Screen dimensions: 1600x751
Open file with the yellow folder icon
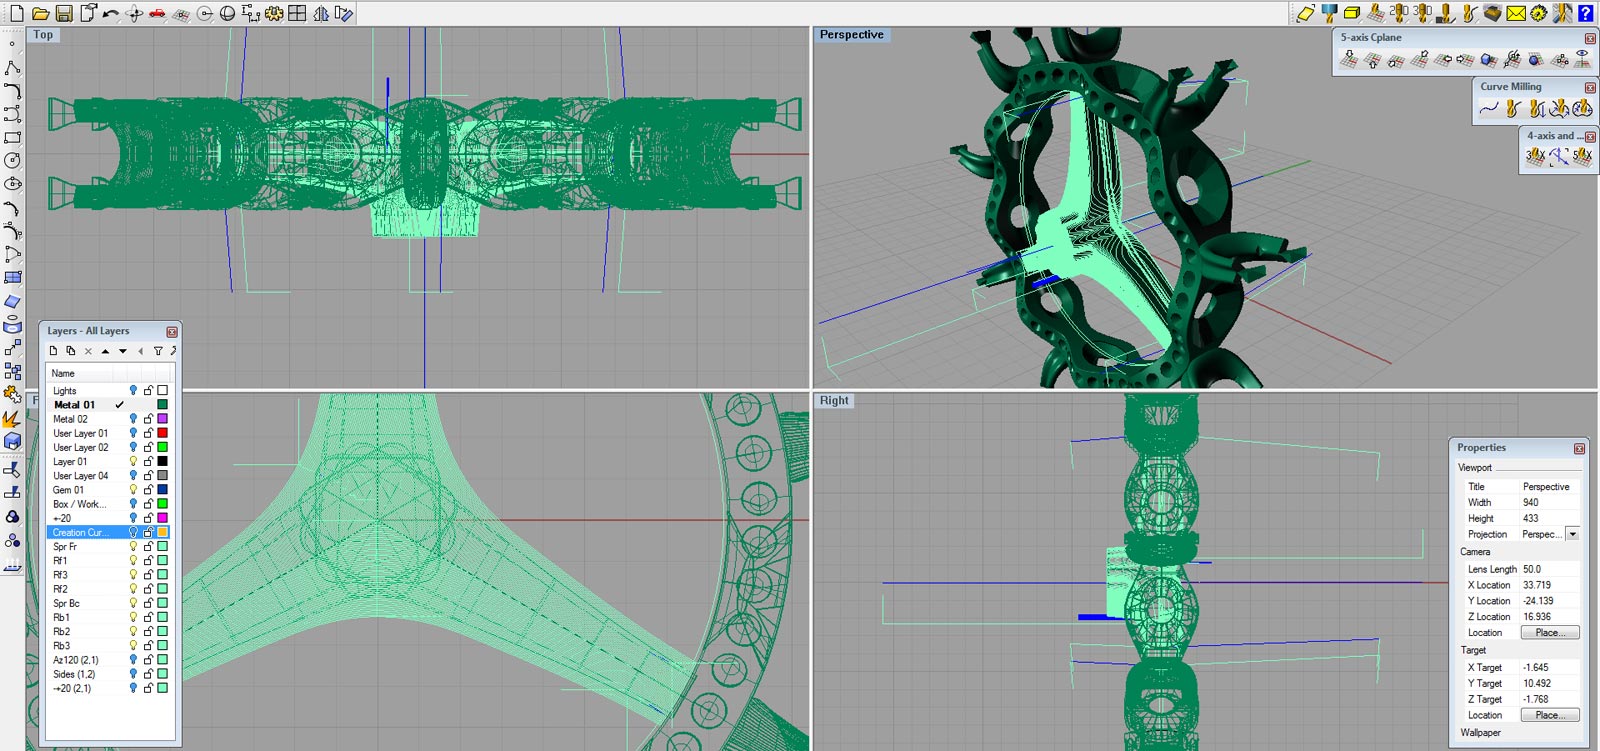(40, 13)
